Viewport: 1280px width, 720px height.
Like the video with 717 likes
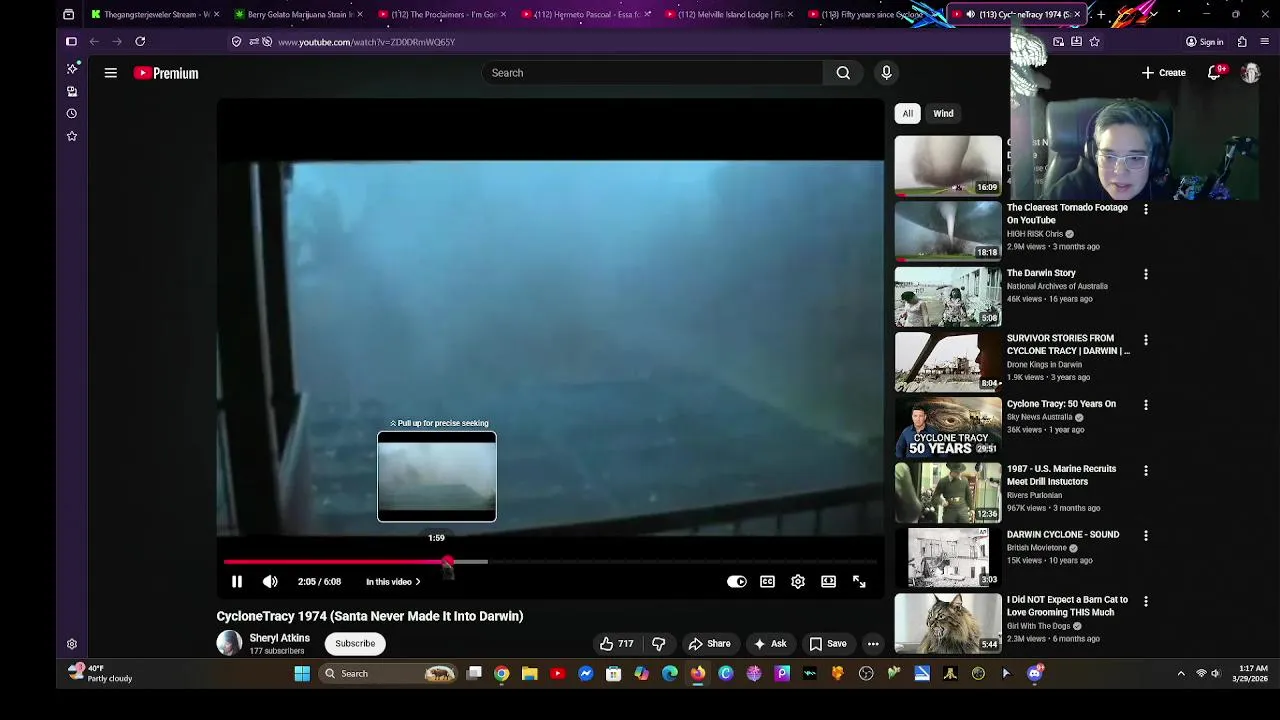tap(616, 644)
